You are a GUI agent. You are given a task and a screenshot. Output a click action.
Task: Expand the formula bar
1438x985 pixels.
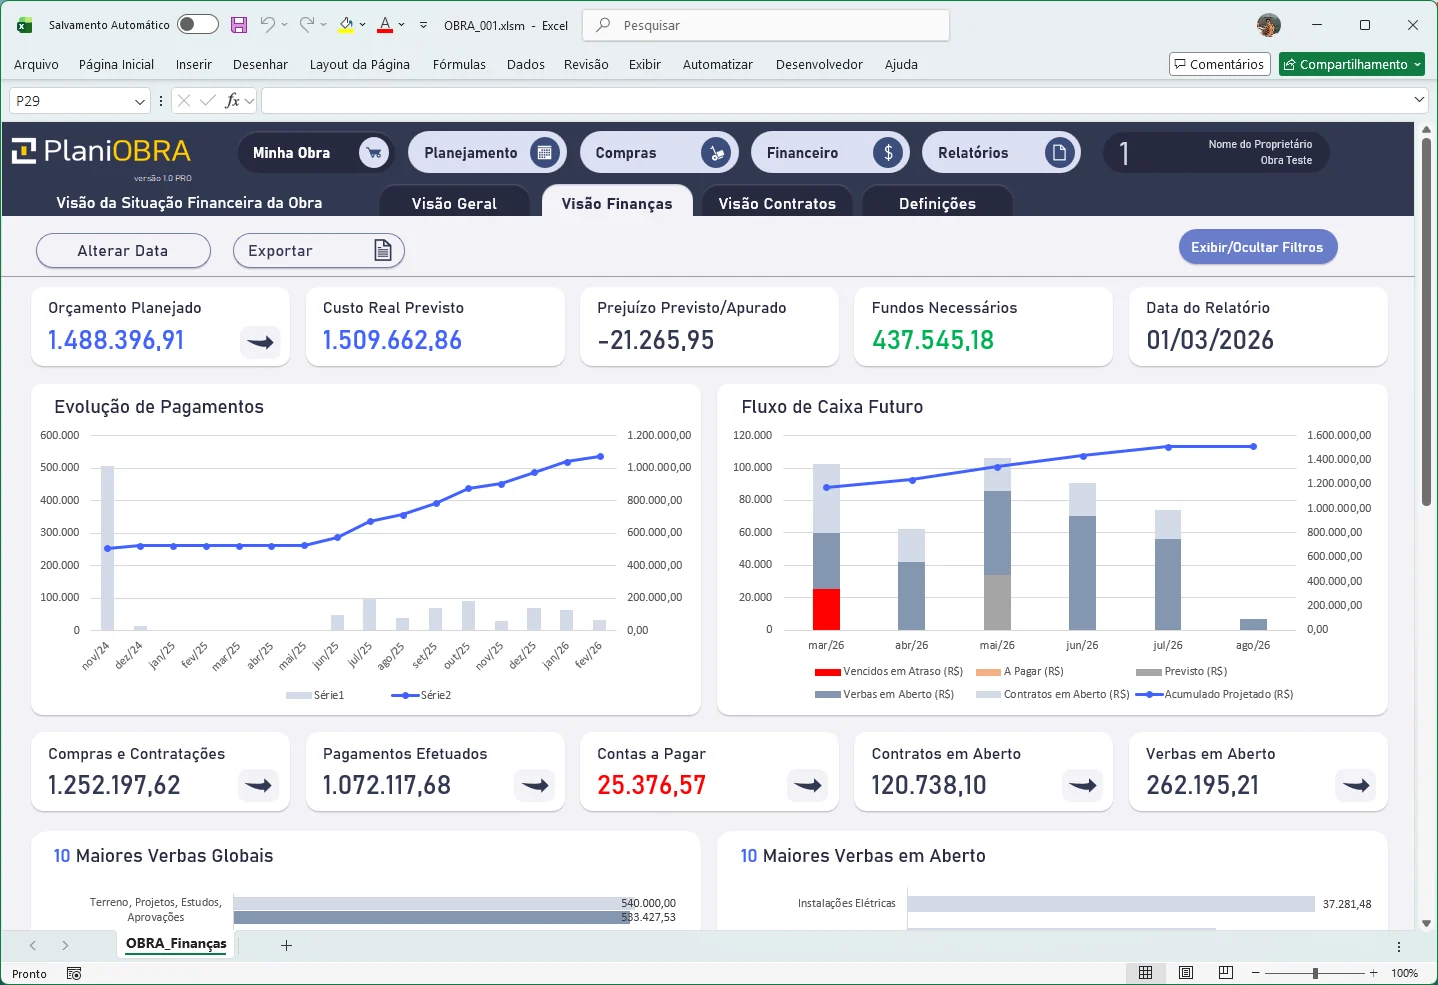coord(1419,100)
